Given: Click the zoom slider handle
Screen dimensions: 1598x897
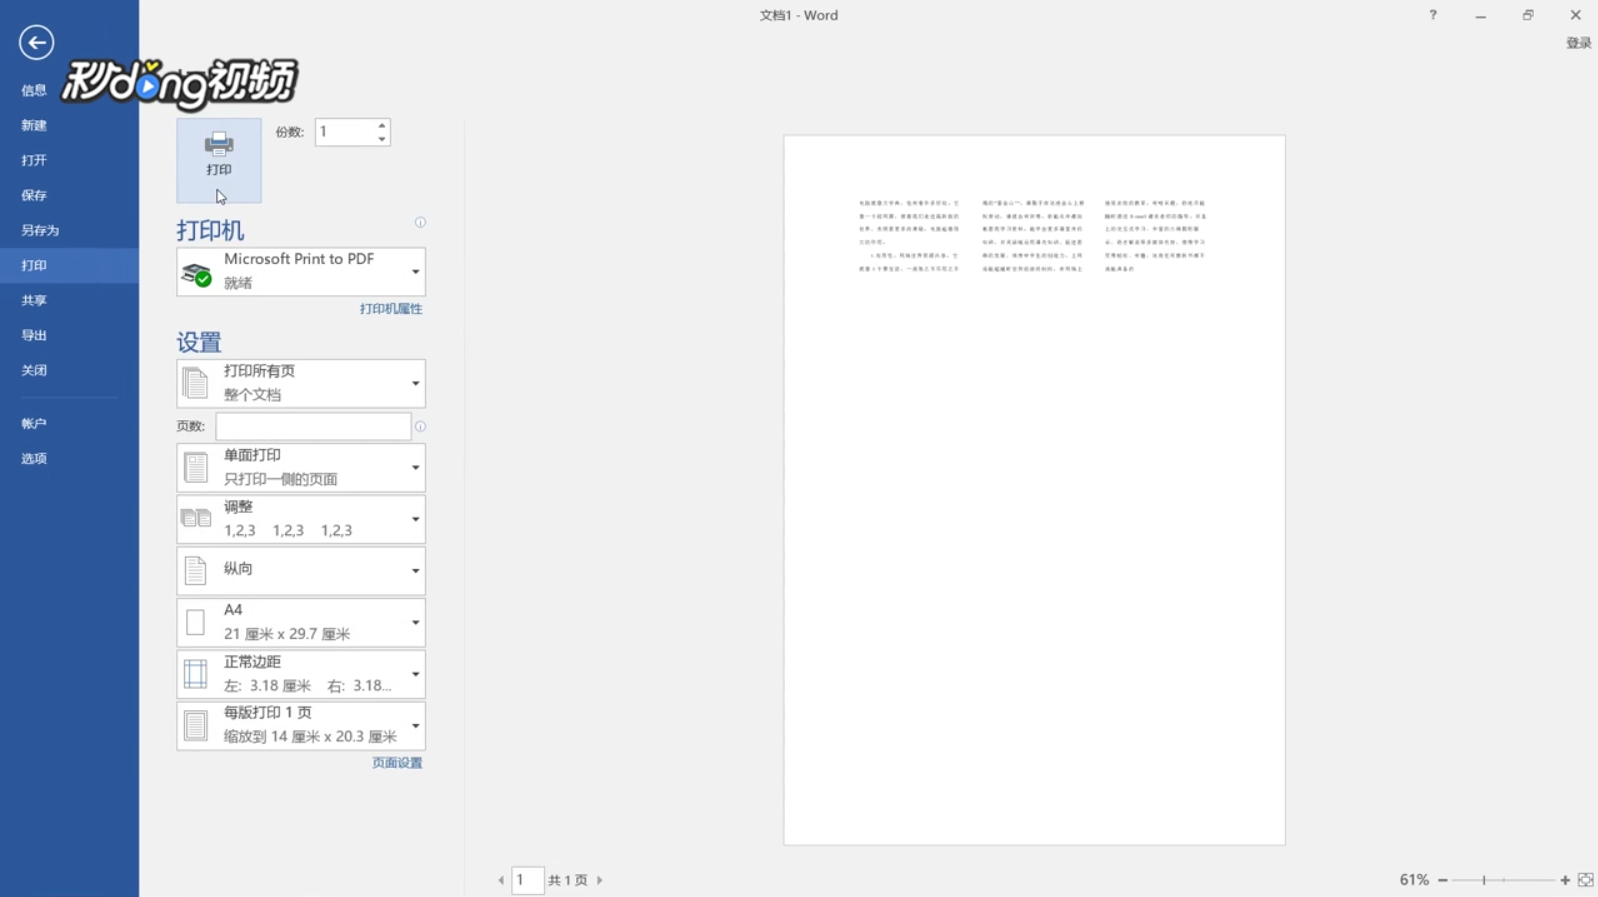Looking at the screenshot, I should [1484, 880].
